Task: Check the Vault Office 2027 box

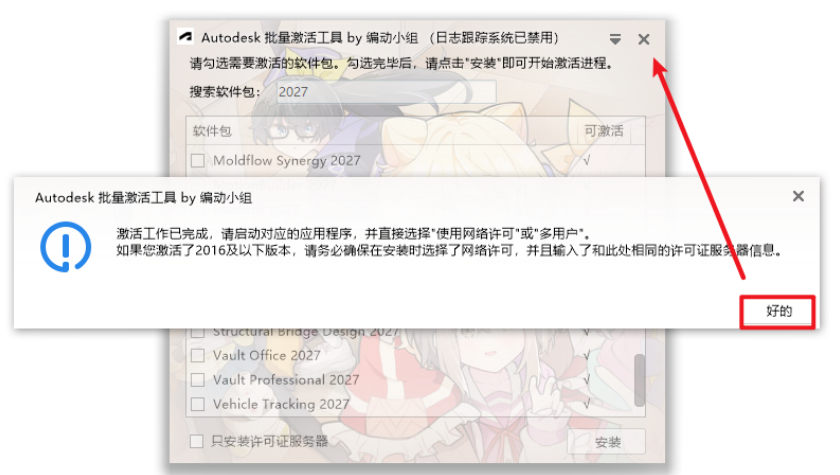Action: 198,355
